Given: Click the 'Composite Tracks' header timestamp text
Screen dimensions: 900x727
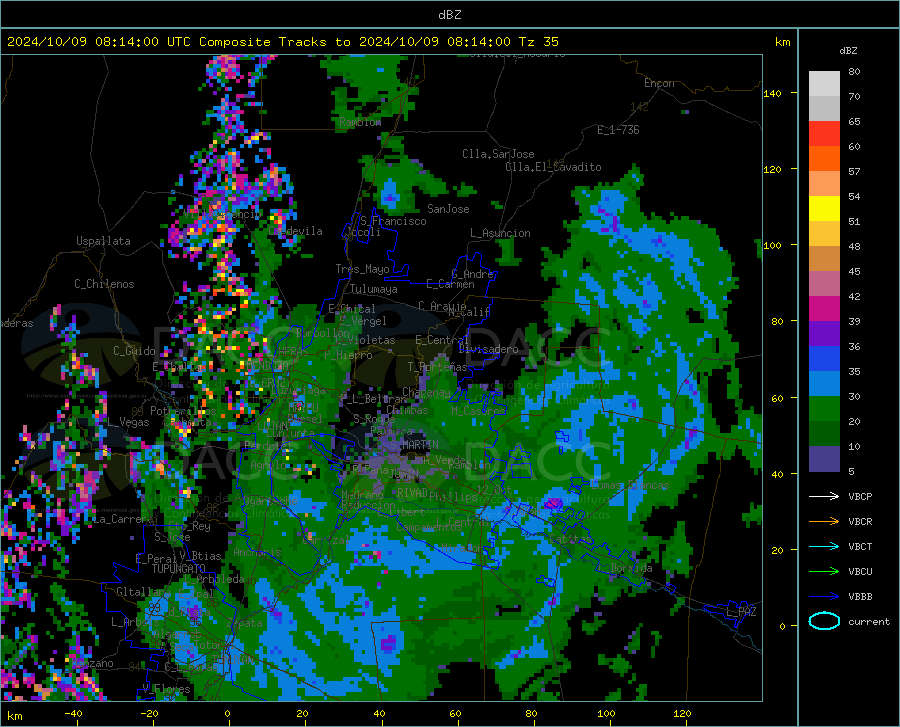Looking at the screenshot, I should (x=282, y=42).
